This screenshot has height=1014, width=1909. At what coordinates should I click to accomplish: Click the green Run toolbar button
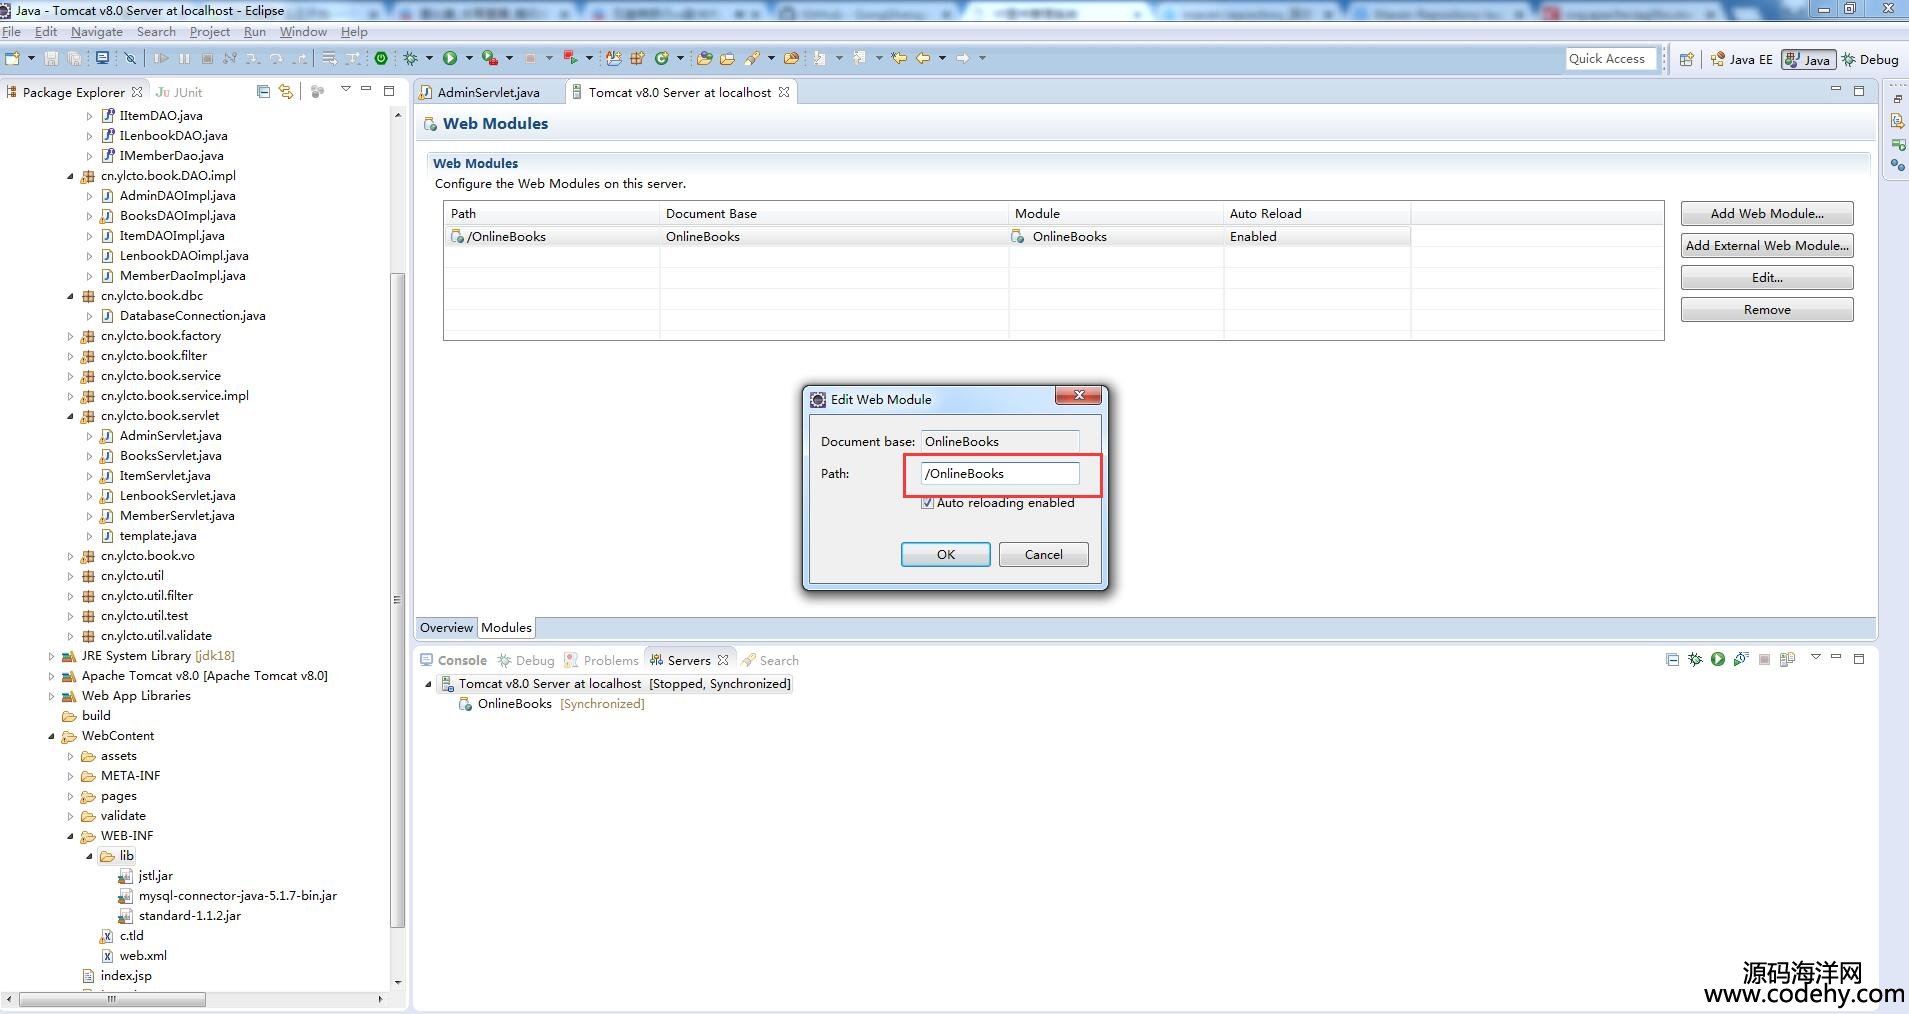pyautogui.click(x=450, y=58)
